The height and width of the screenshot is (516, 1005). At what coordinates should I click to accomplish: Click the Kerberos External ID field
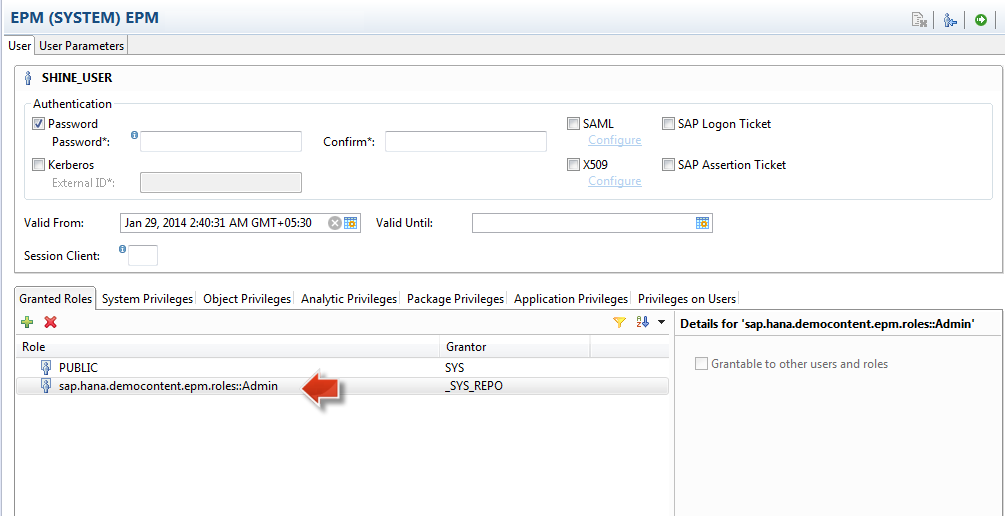[x=221, y=183]
